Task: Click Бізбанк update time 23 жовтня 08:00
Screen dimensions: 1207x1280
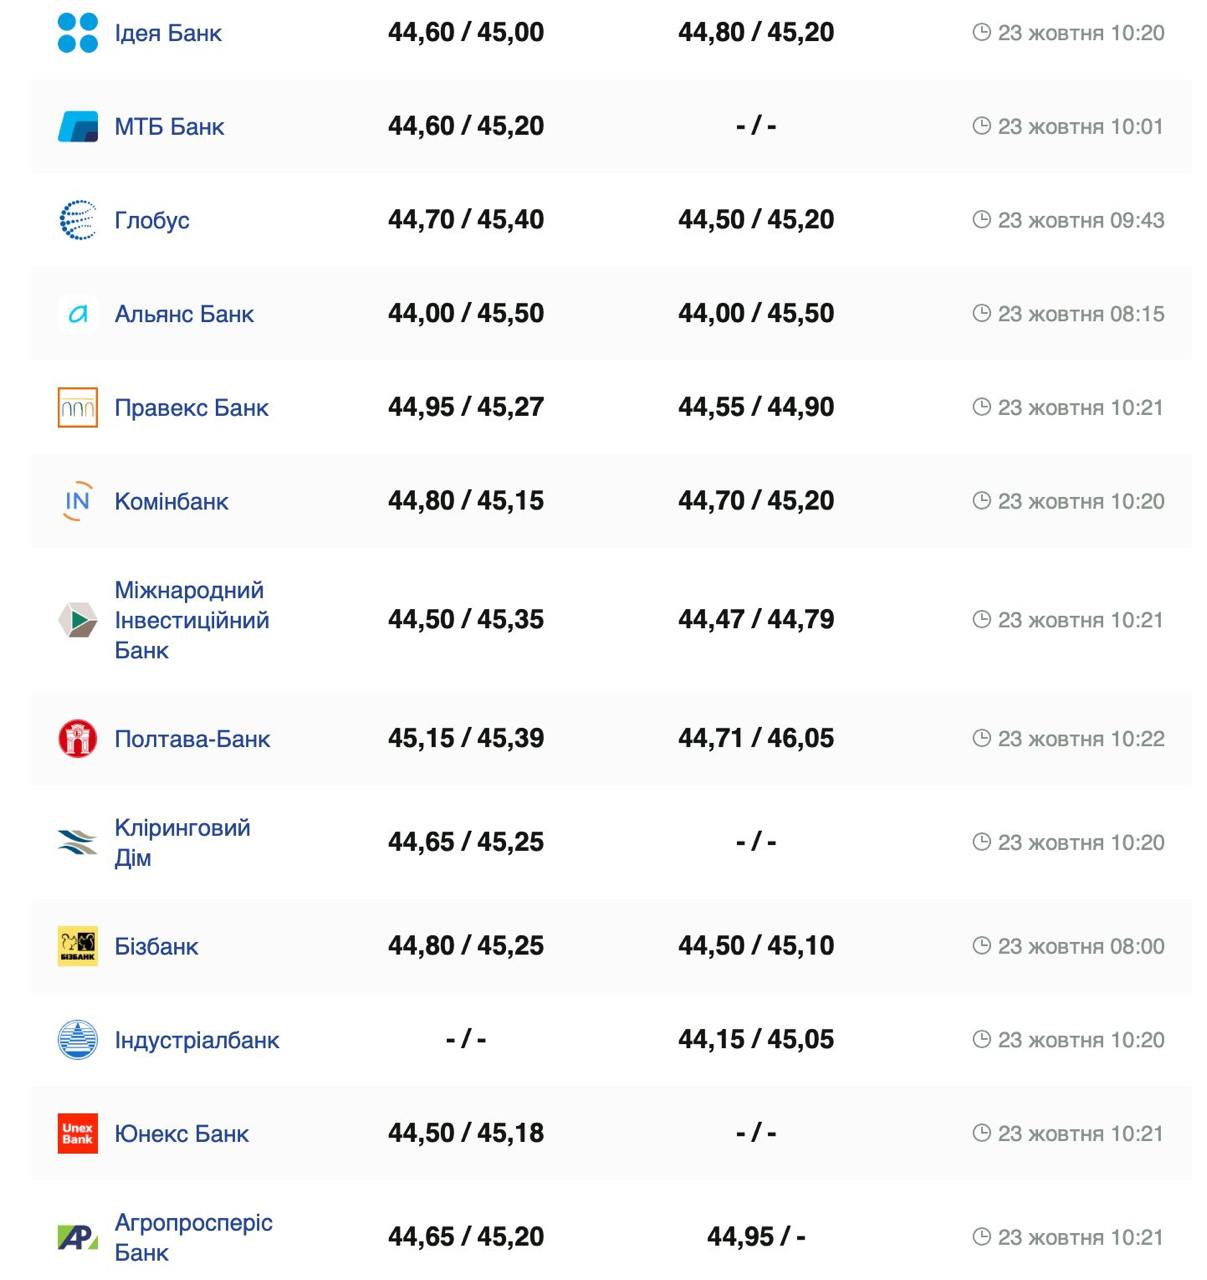Action: (x=1080, y=946)
